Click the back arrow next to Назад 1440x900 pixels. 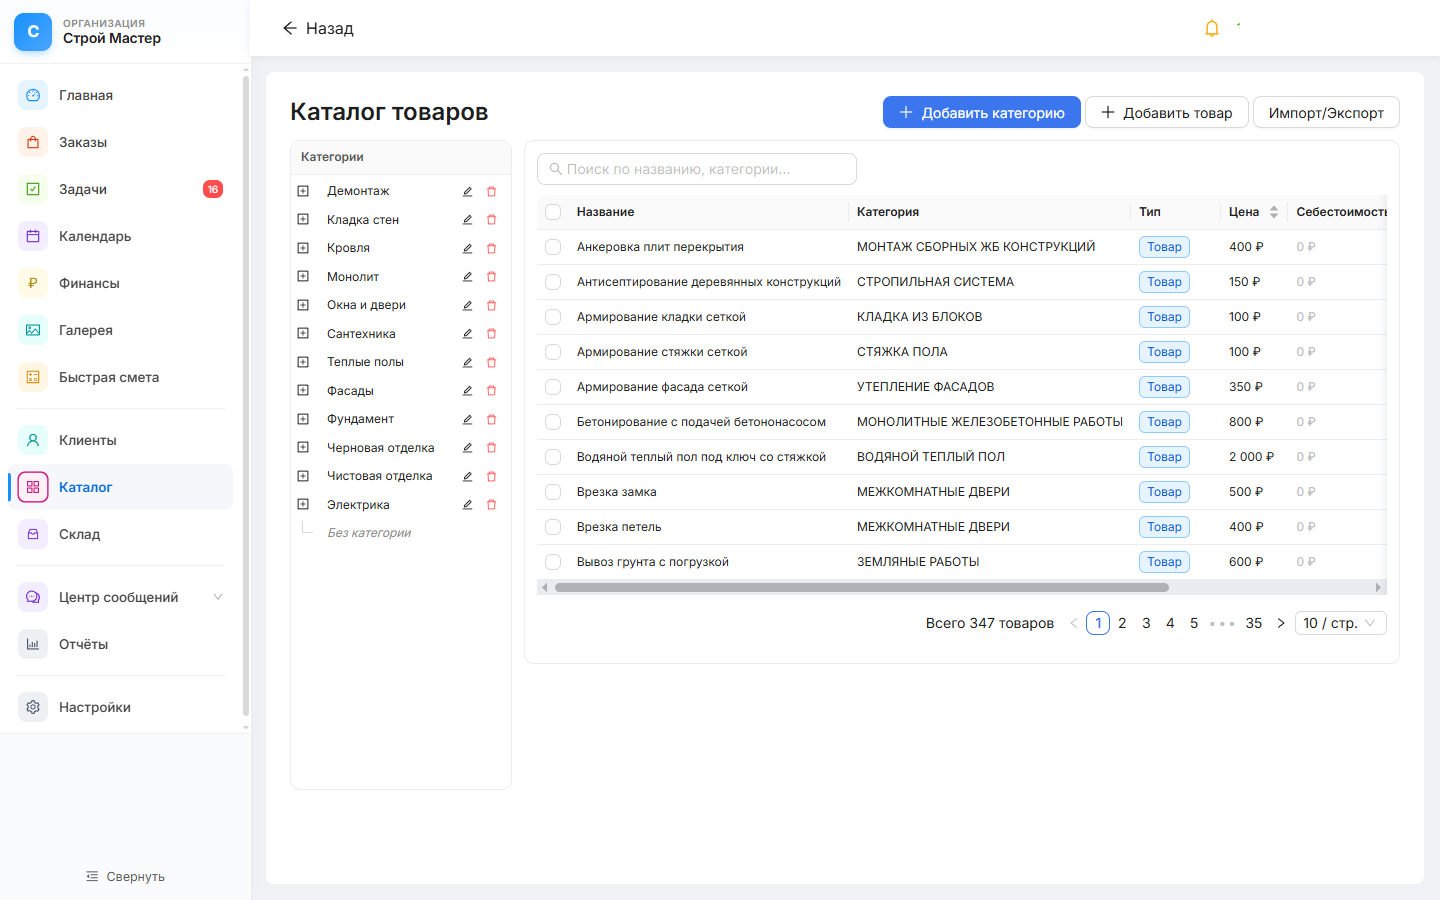pyautogui.click(x=290, y=28)
